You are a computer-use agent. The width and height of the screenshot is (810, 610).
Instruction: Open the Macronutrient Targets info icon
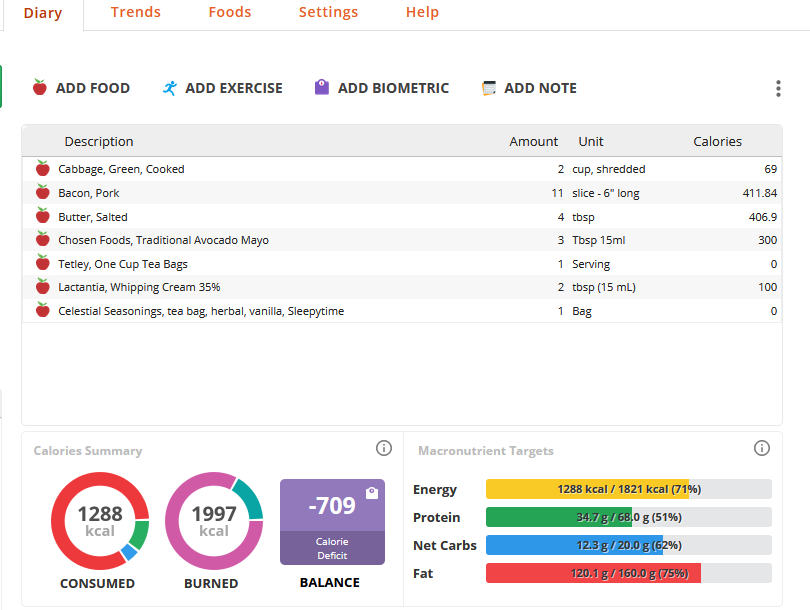pos(762,448)
